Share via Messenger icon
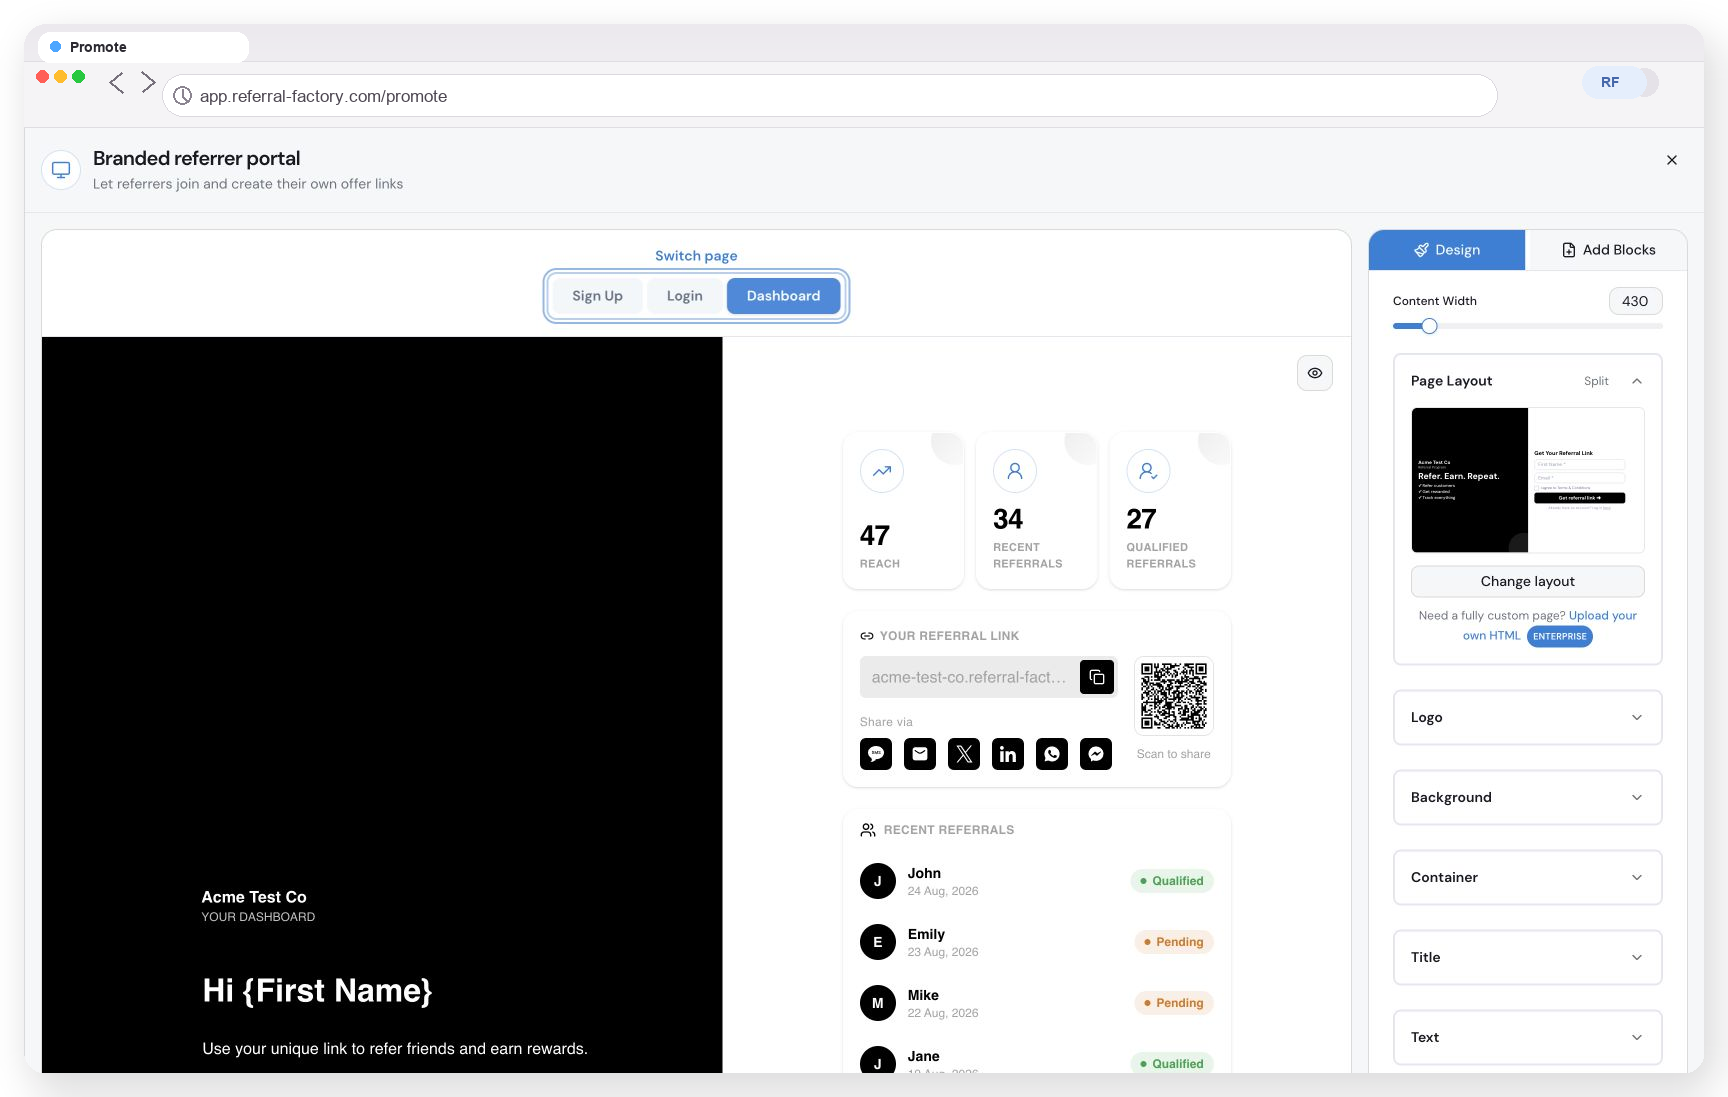 1096,754
